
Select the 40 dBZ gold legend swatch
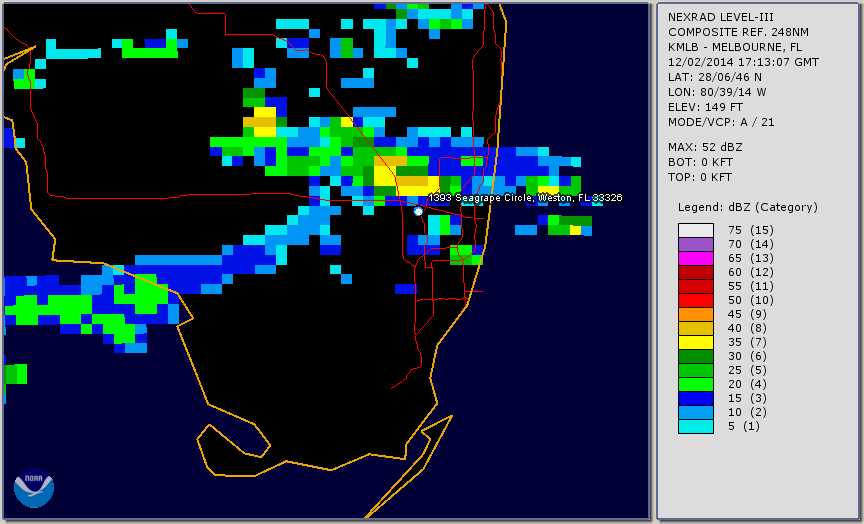click(x=696, y=328)
